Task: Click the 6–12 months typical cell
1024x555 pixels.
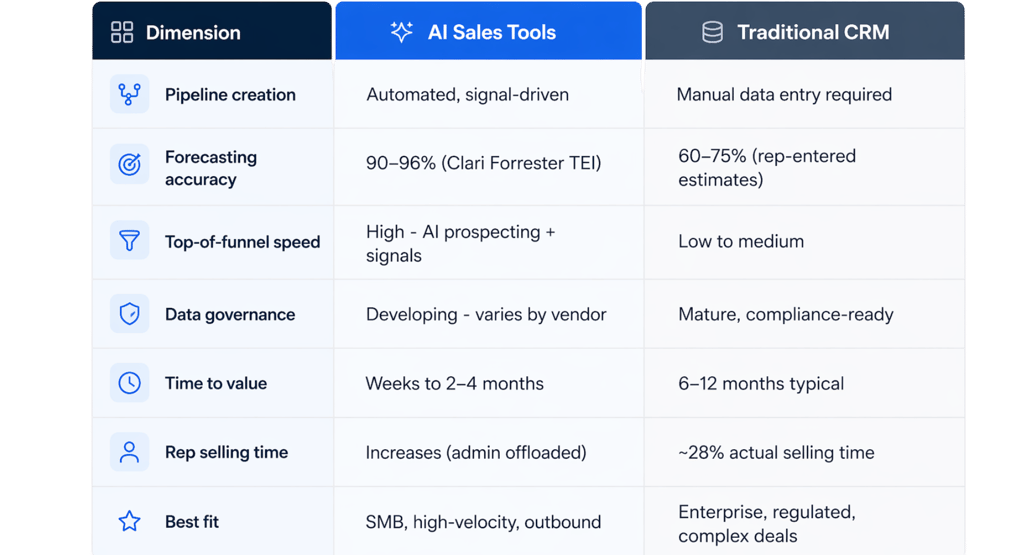Action: coord(761,383)
